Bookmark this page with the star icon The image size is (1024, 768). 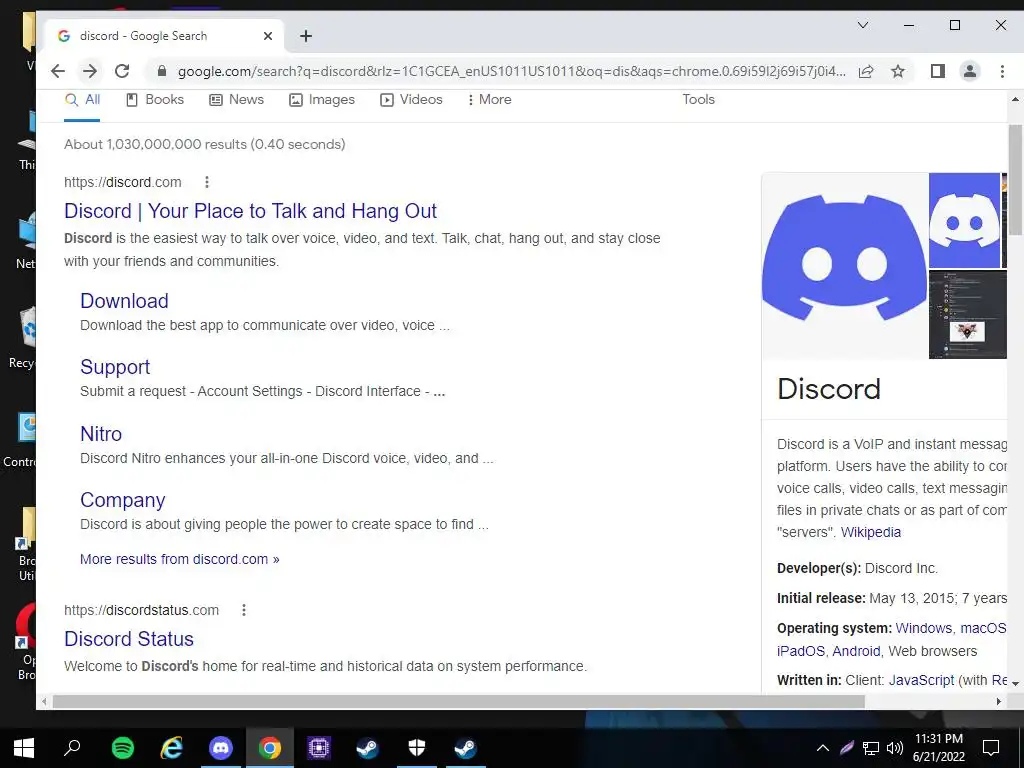coord(899,71)
